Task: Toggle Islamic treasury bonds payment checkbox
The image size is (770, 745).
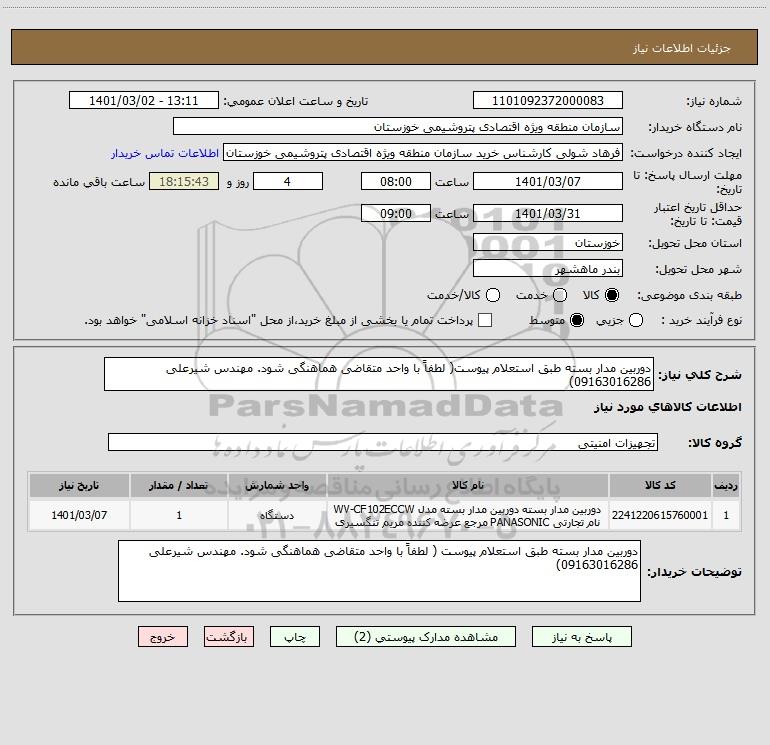Action: (485, 320)
